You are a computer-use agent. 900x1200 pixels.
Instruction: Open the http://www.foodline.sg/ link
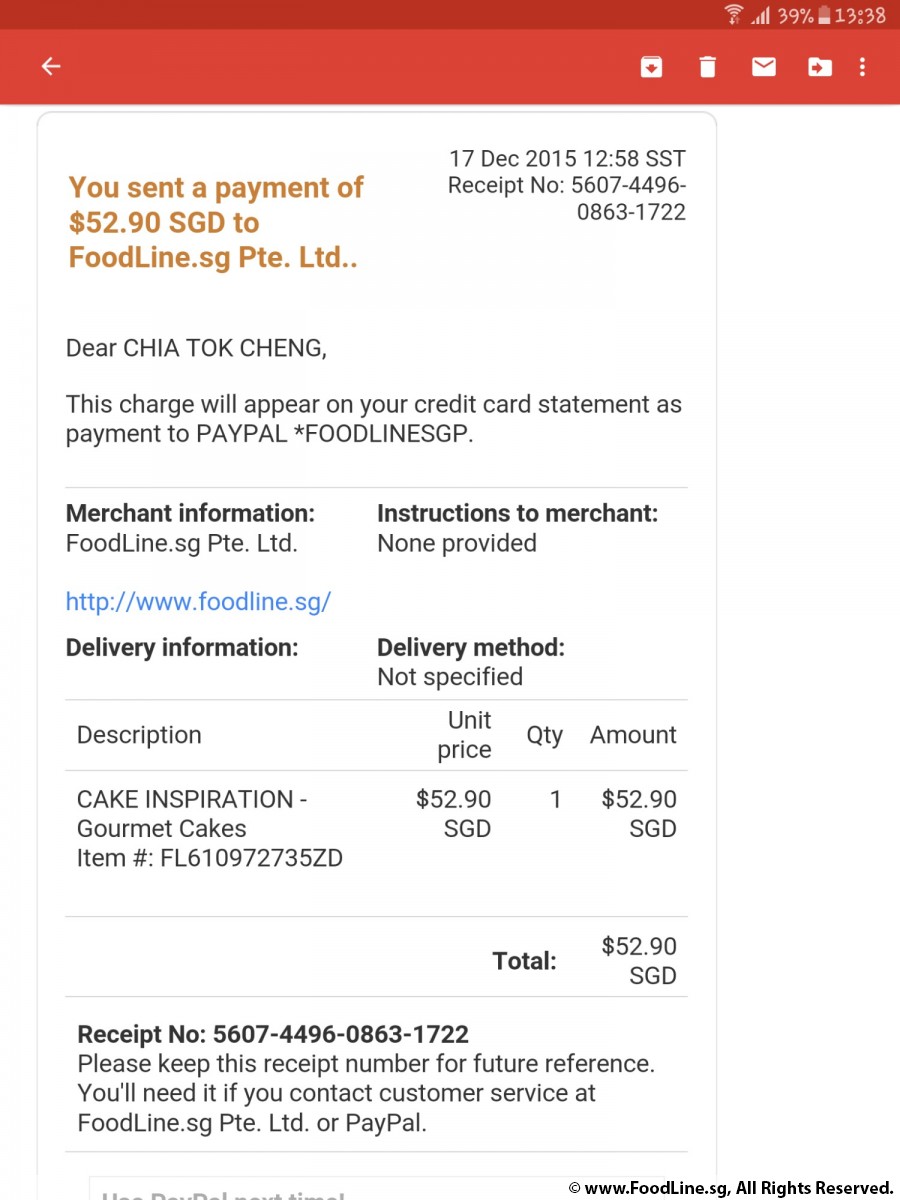click(x=198, y=601)
